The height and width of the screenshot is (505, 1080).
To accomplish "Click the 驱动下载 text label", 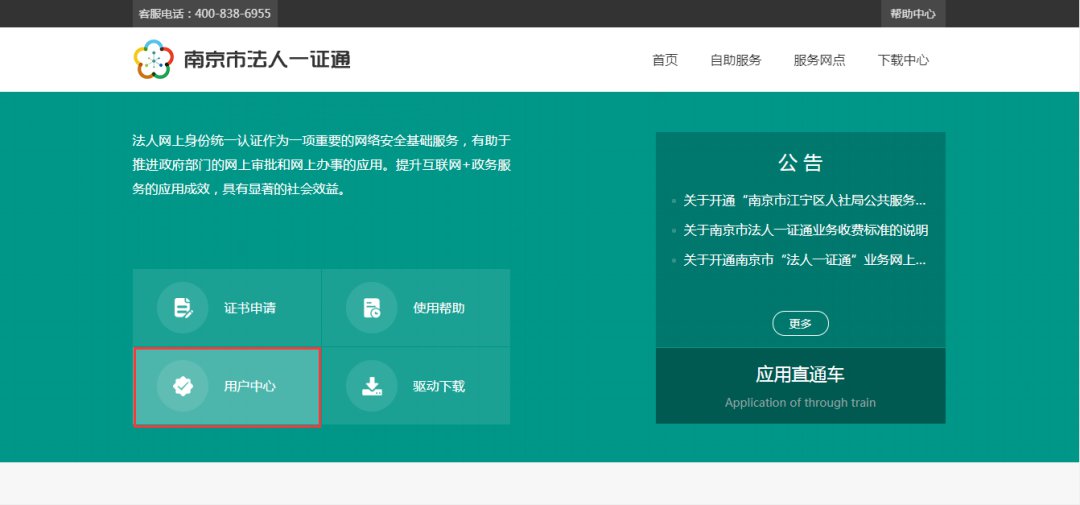I will click(x=438, y=386).
